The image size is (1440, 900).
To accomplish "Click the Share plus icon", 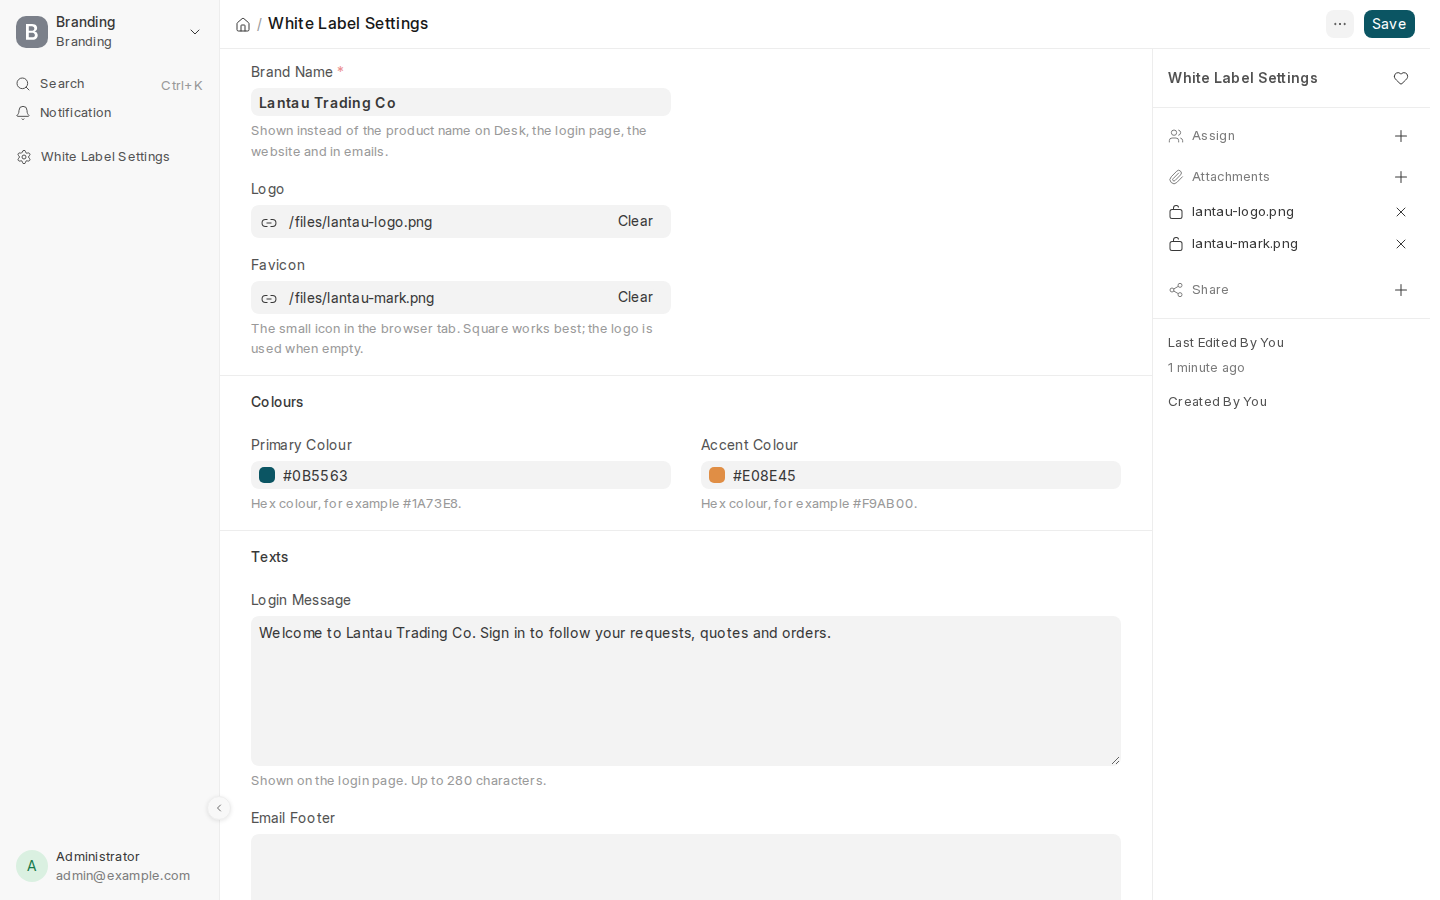I will click(x=1401, y=290).
